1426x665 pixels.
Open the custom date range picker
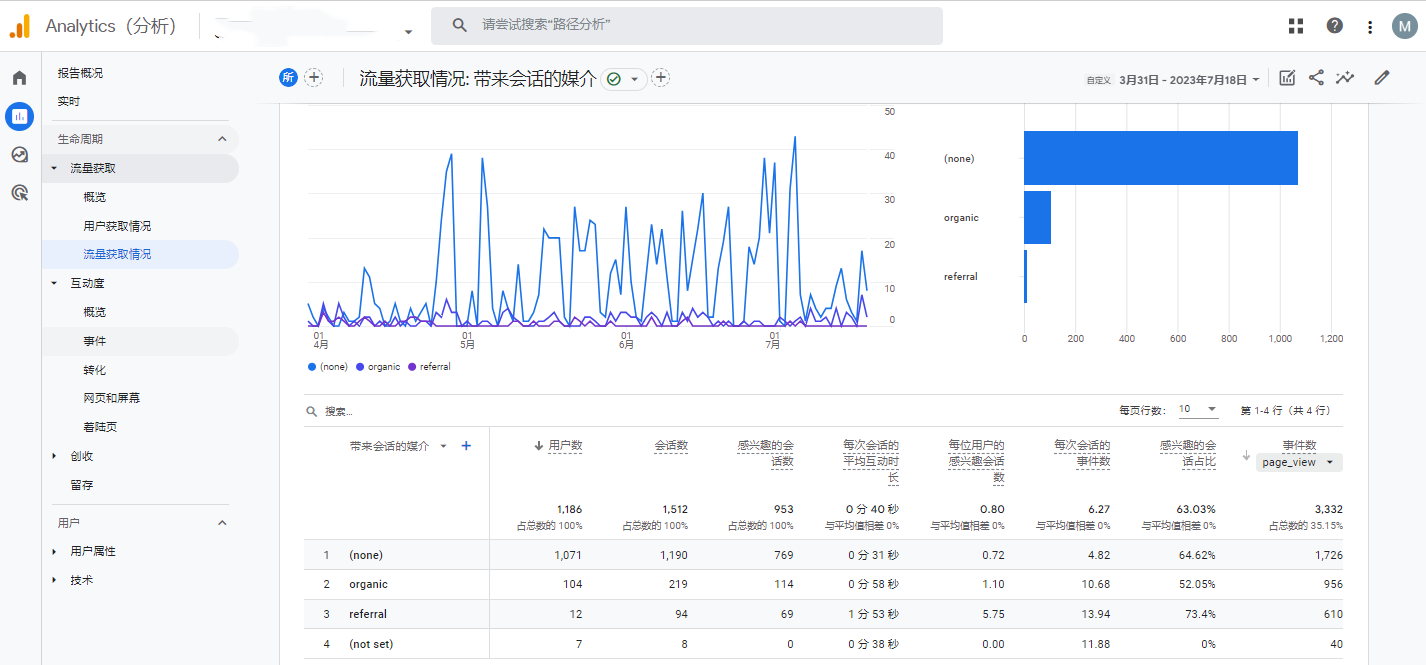click(x=1188, y=79)
